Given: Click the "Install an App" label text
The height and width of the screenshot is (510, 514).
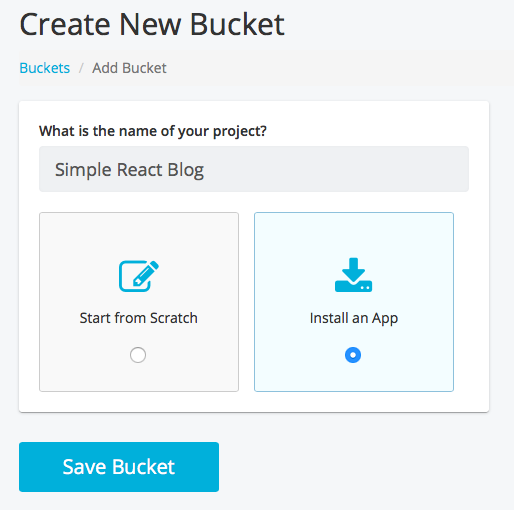Looking at the screenshot, I should tap(354, 318).
